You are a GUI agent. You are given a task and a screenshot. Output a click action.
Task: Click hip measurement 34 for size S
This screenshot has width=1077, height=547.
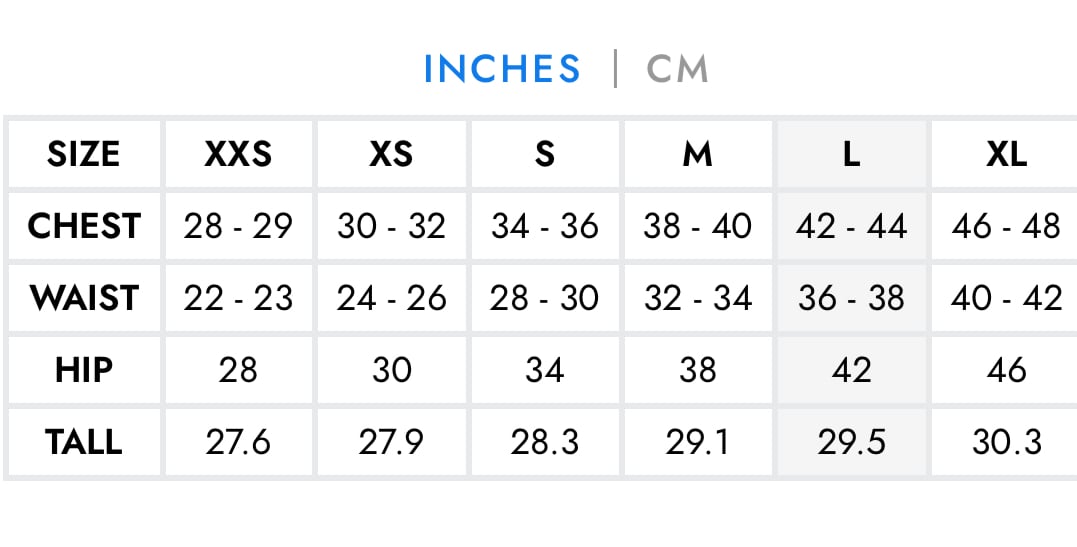tap(544, 370)
